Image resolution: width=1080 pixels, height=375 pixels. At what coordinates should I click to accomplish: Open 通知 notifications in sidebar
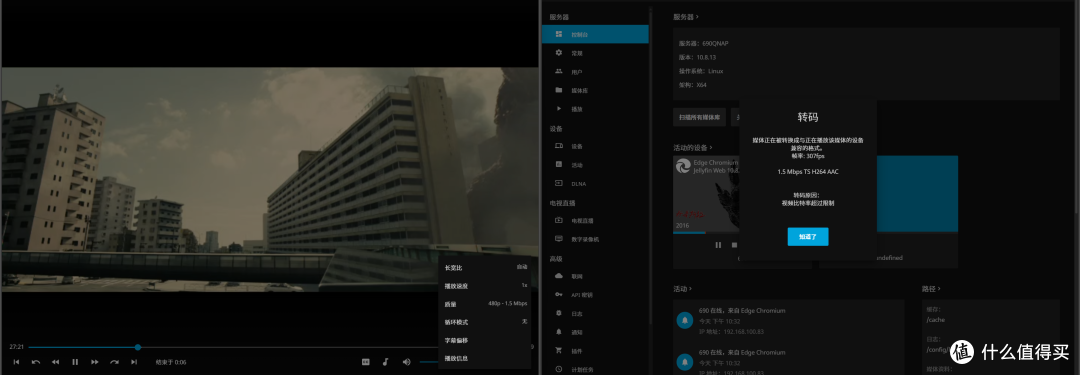tap(595, 332)
